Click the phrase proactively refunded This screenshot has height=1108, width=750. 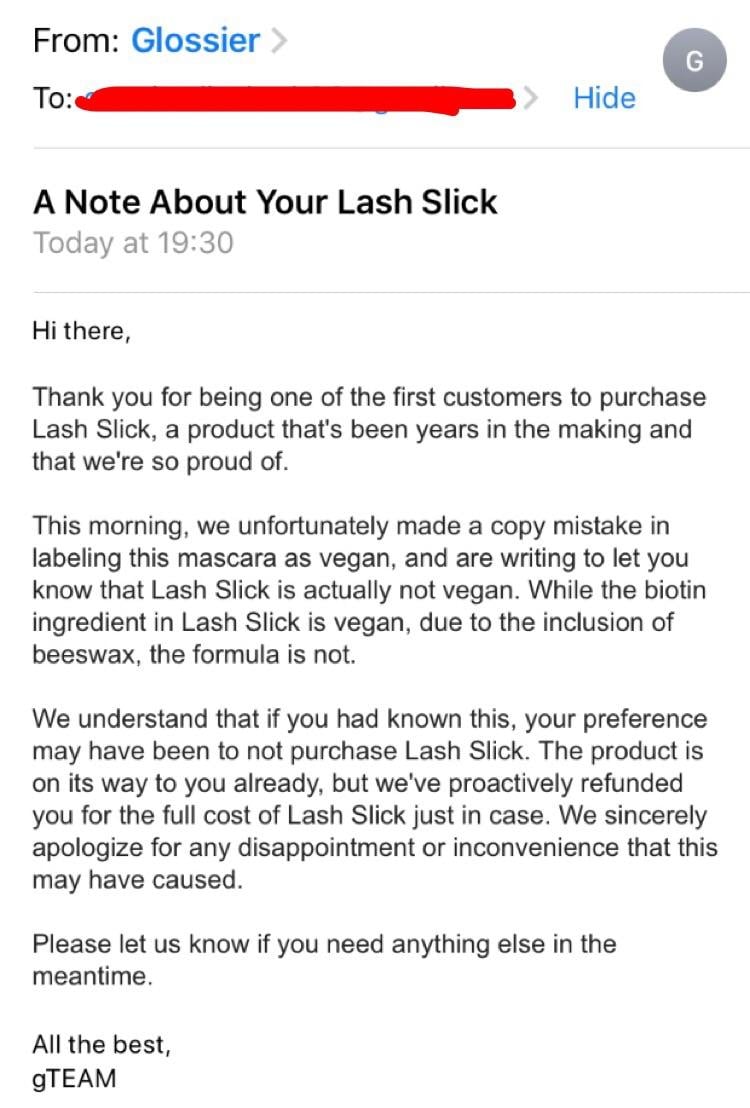click(566, 783)
